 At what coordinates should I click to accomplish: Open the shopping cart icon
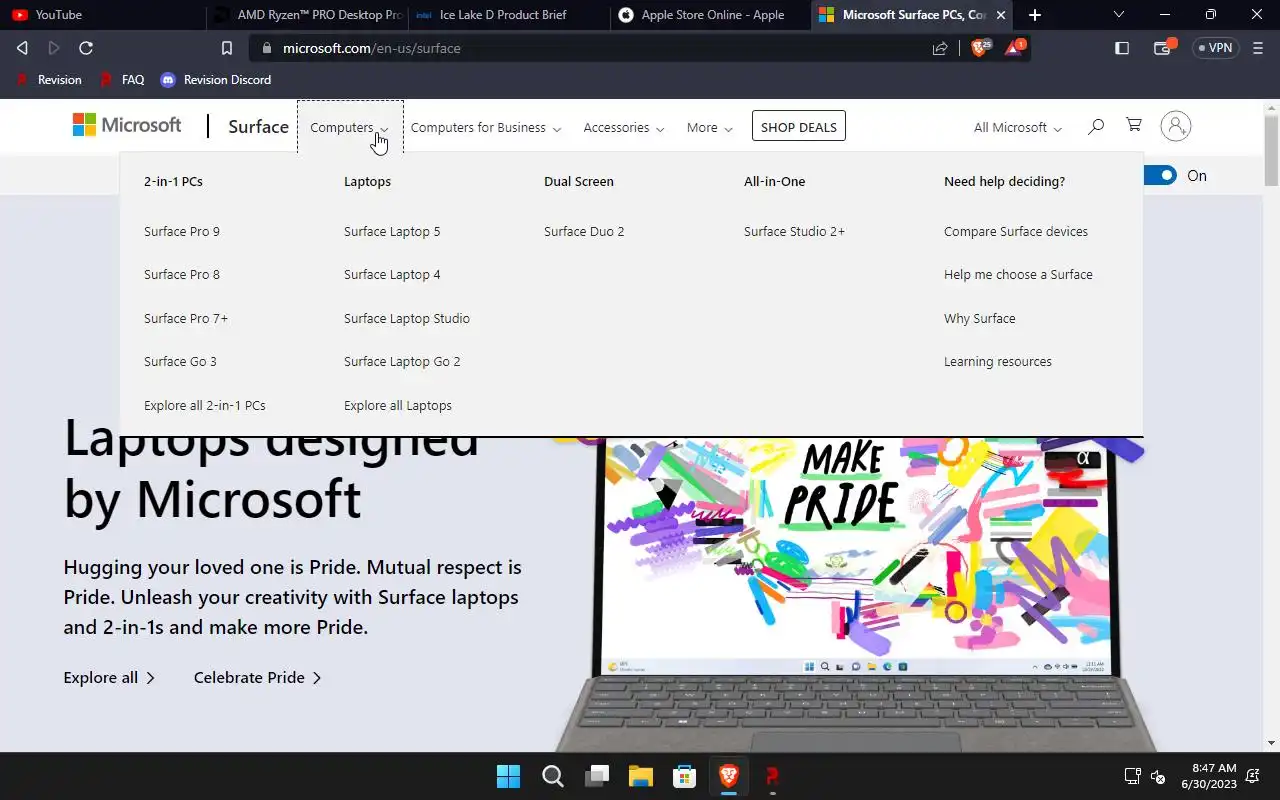(x=1134, y=125)
